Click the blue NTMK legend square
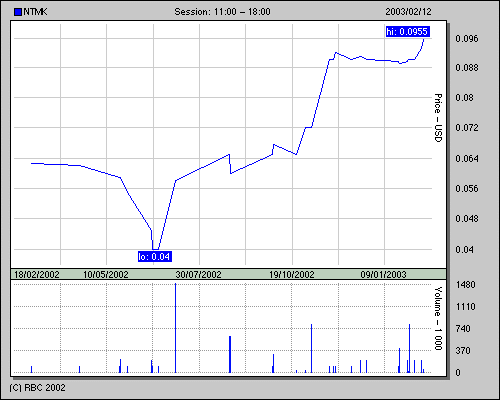Image resolution: width=500 pixels, height=400 pixels. pos(18,12)
